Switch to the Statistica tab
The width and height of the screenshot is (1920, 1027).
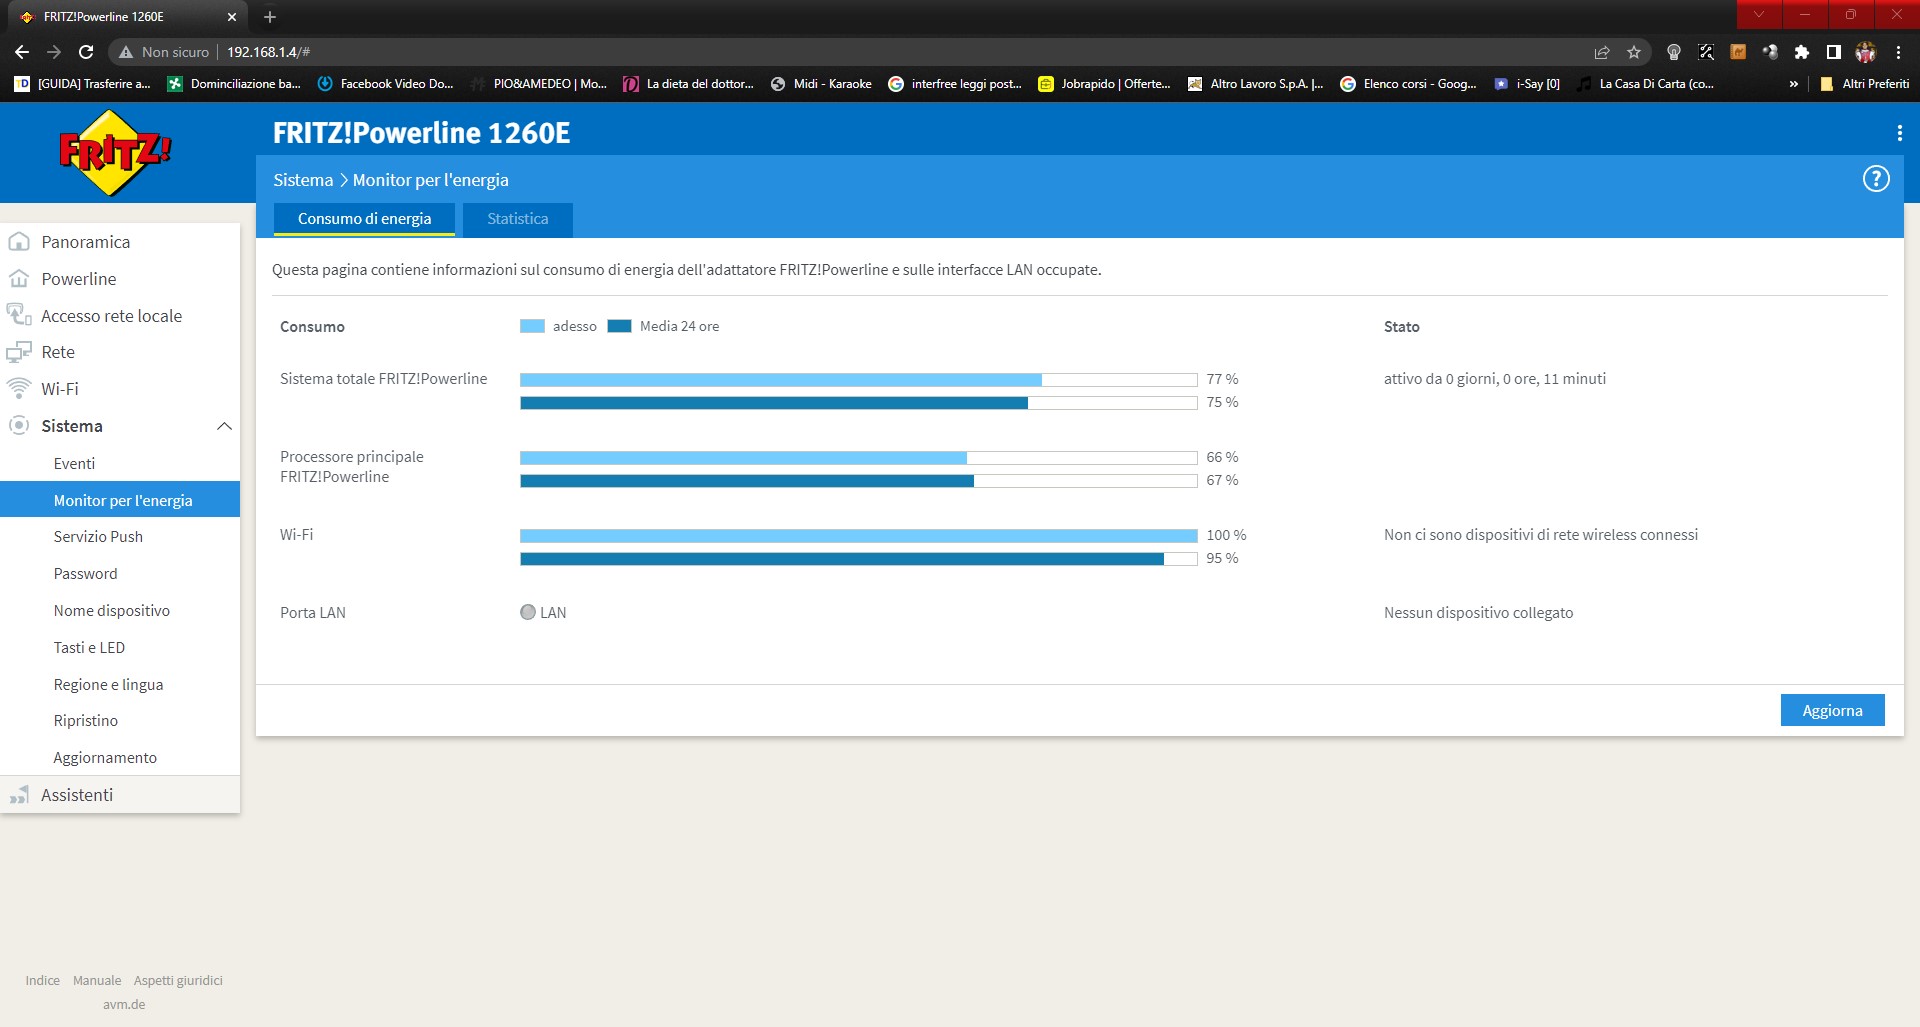pos(517,219)
